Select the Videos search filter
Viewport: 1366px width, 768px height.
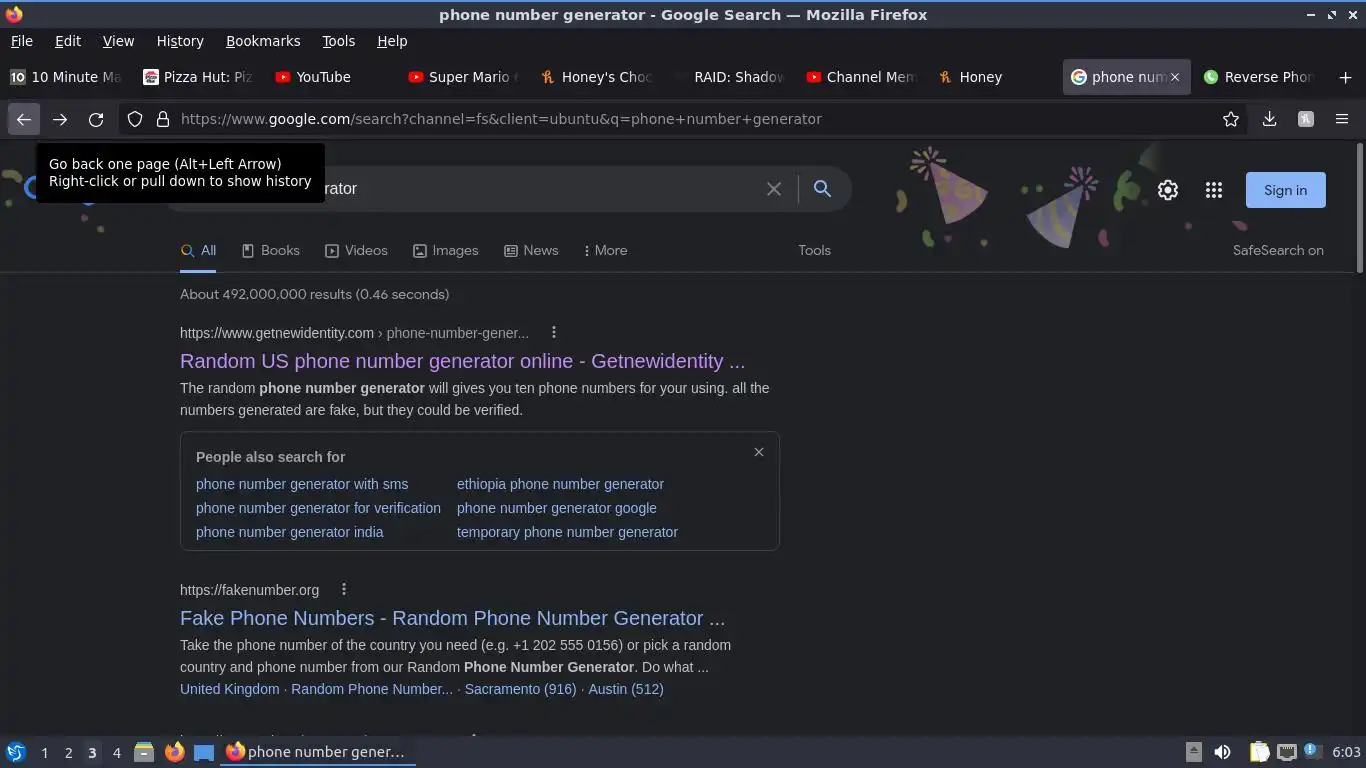coord(356,250)
